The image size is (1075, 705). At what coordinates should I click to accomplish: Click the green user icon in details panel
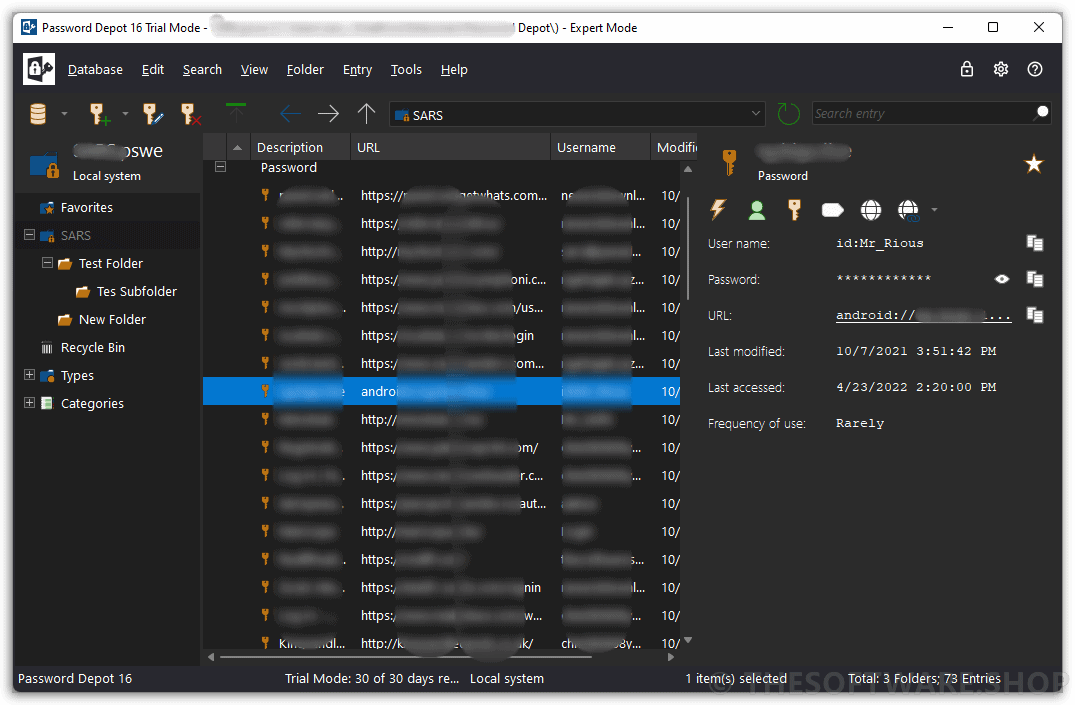[757, 210]
